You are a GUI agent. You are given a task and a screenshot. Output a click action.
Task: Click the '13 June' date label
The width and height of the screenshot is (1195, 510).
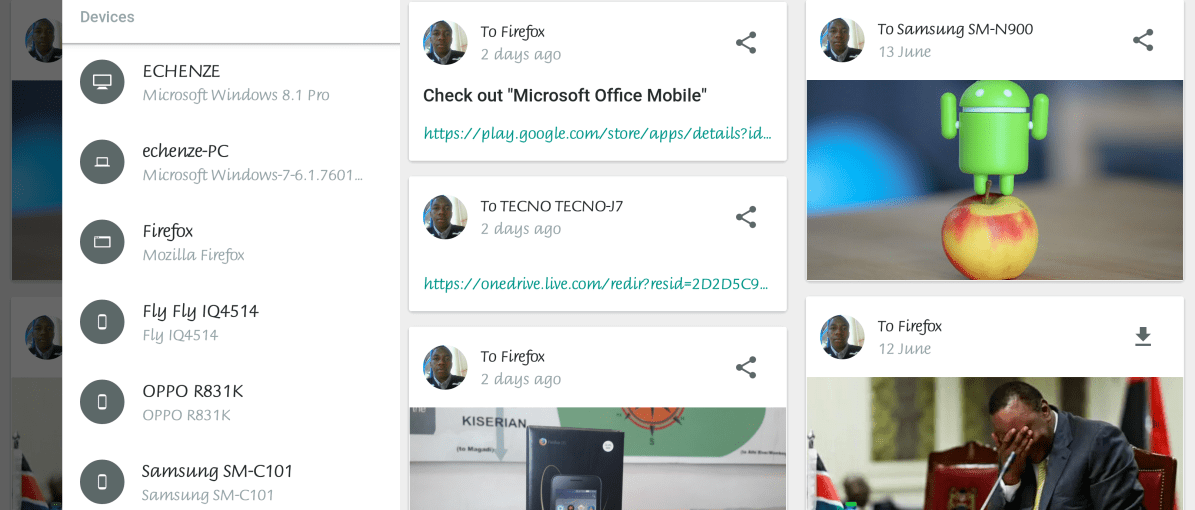pyautogui.click(x=904, y=52)
